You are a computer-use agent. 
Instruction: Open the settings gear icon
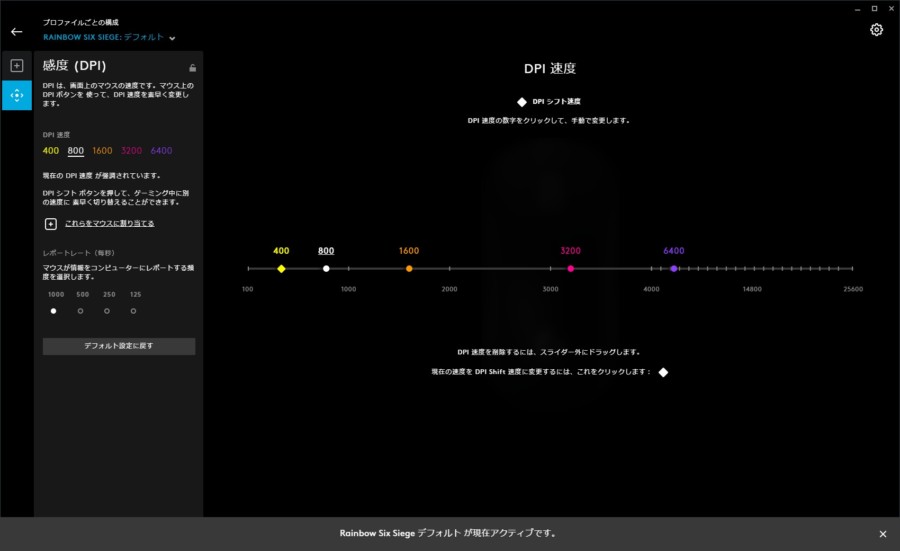[x=876, y=30]
